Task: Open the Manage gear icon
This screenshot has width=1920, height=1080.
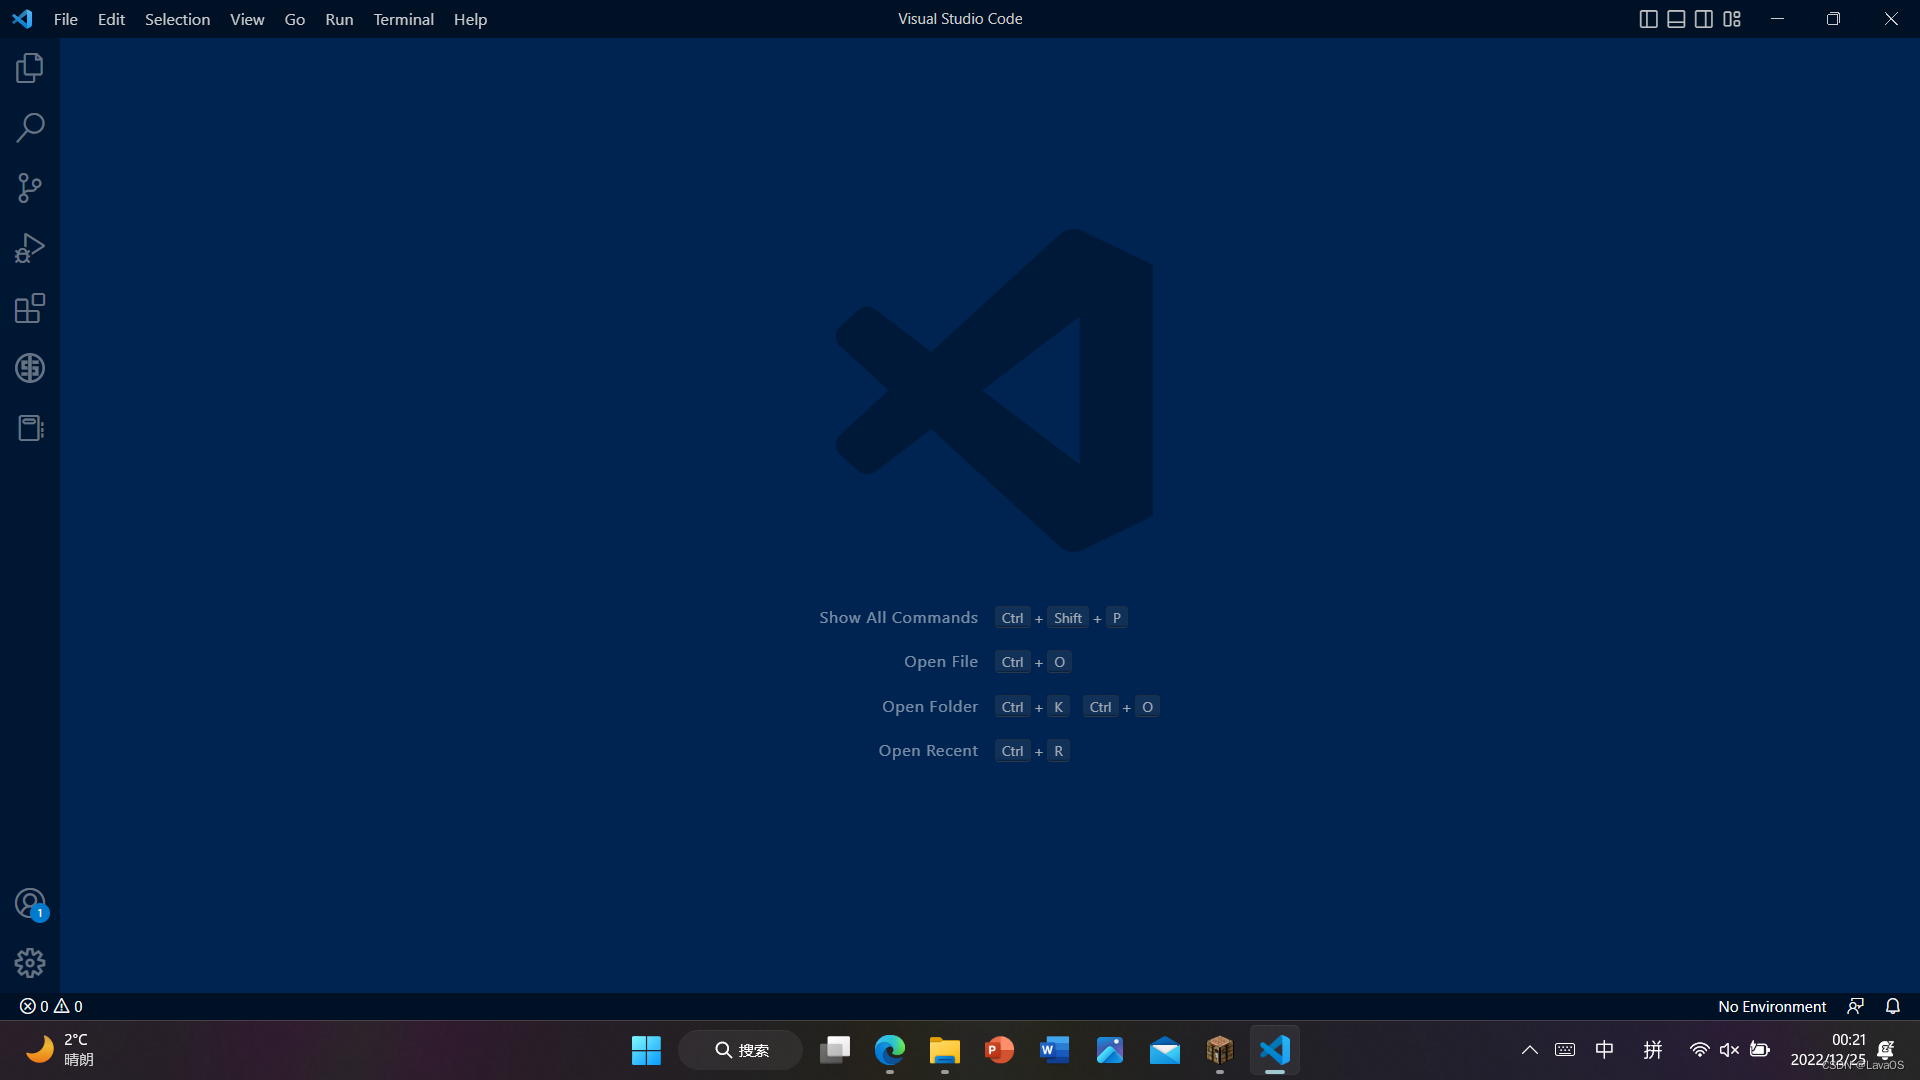Action: point(30,963)
